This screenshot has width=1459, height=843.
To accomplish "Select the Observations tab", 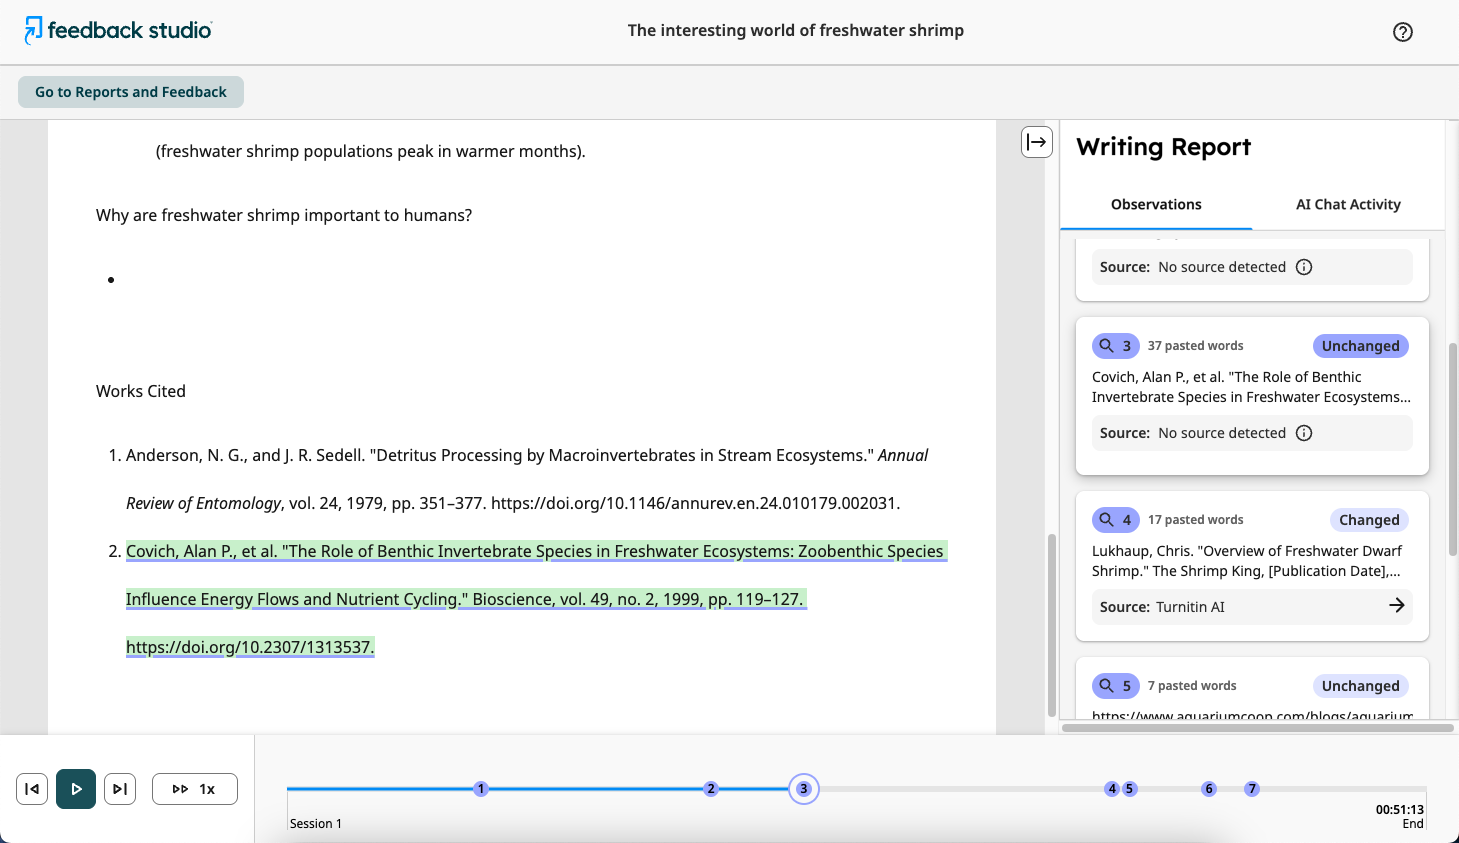I will pyautogui.click(x=1156, y=204).
